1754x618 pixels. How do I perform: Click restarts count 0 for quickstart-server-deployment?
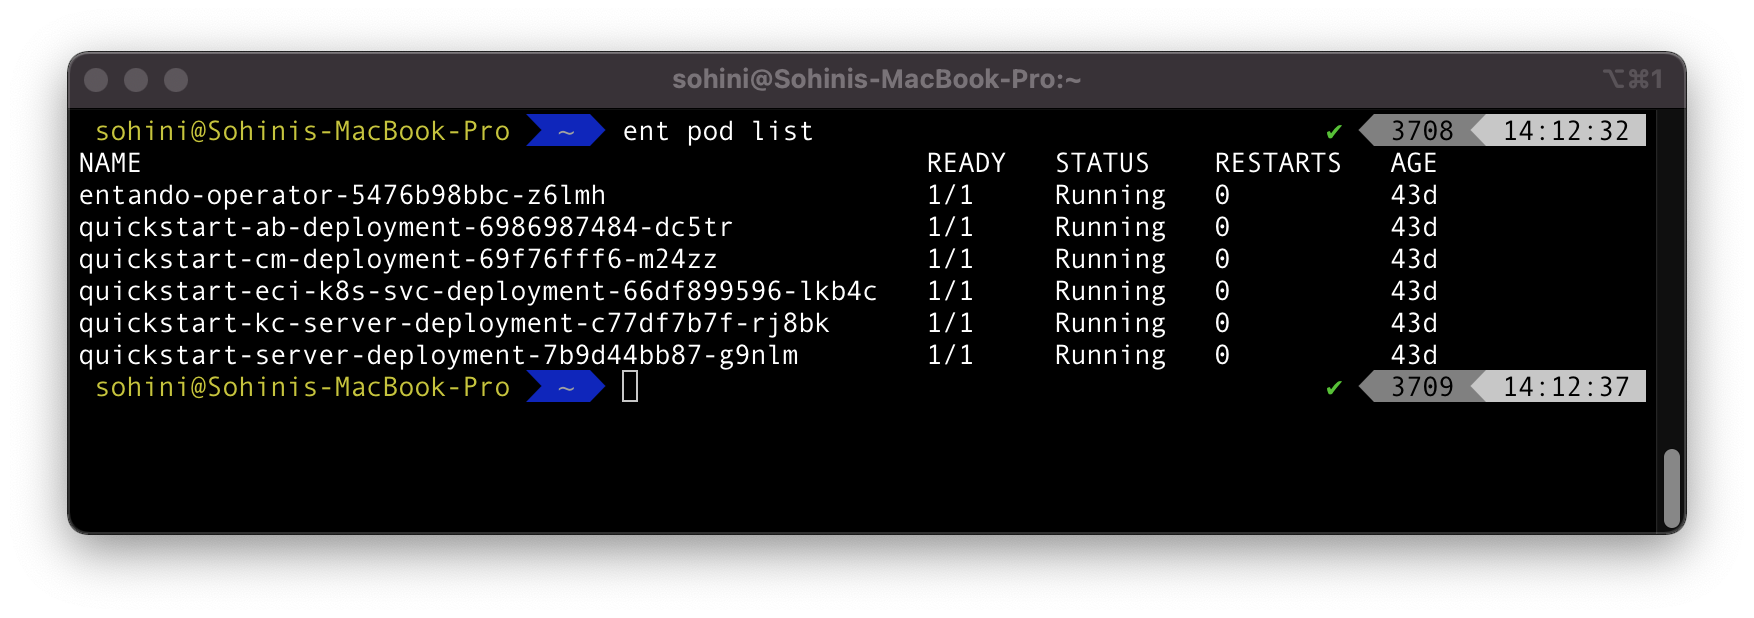click(1222, 355)
